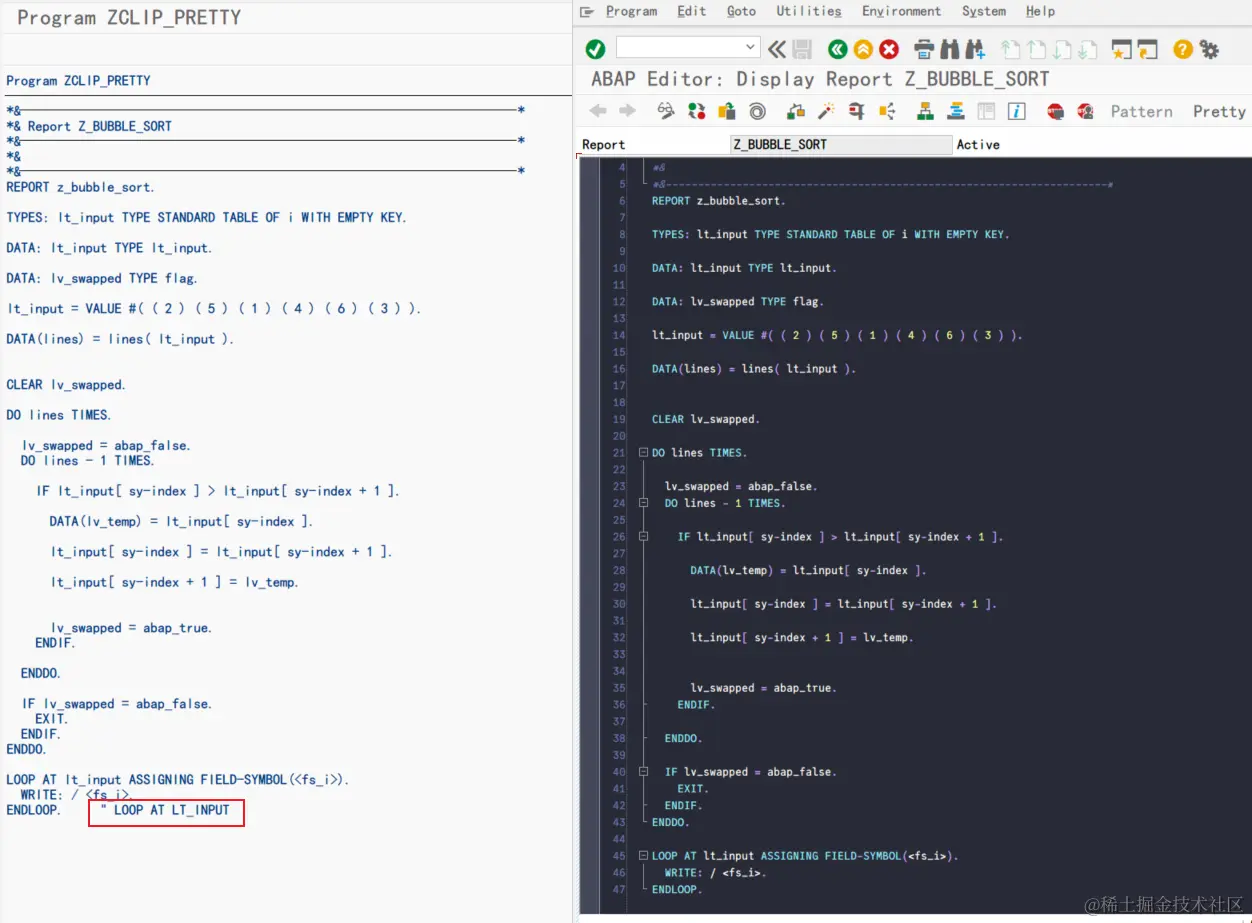Click line 19 CLEAR lv_swapped in dark editor
This screenshot has width=1252, height=923.
tap(705, 419)
